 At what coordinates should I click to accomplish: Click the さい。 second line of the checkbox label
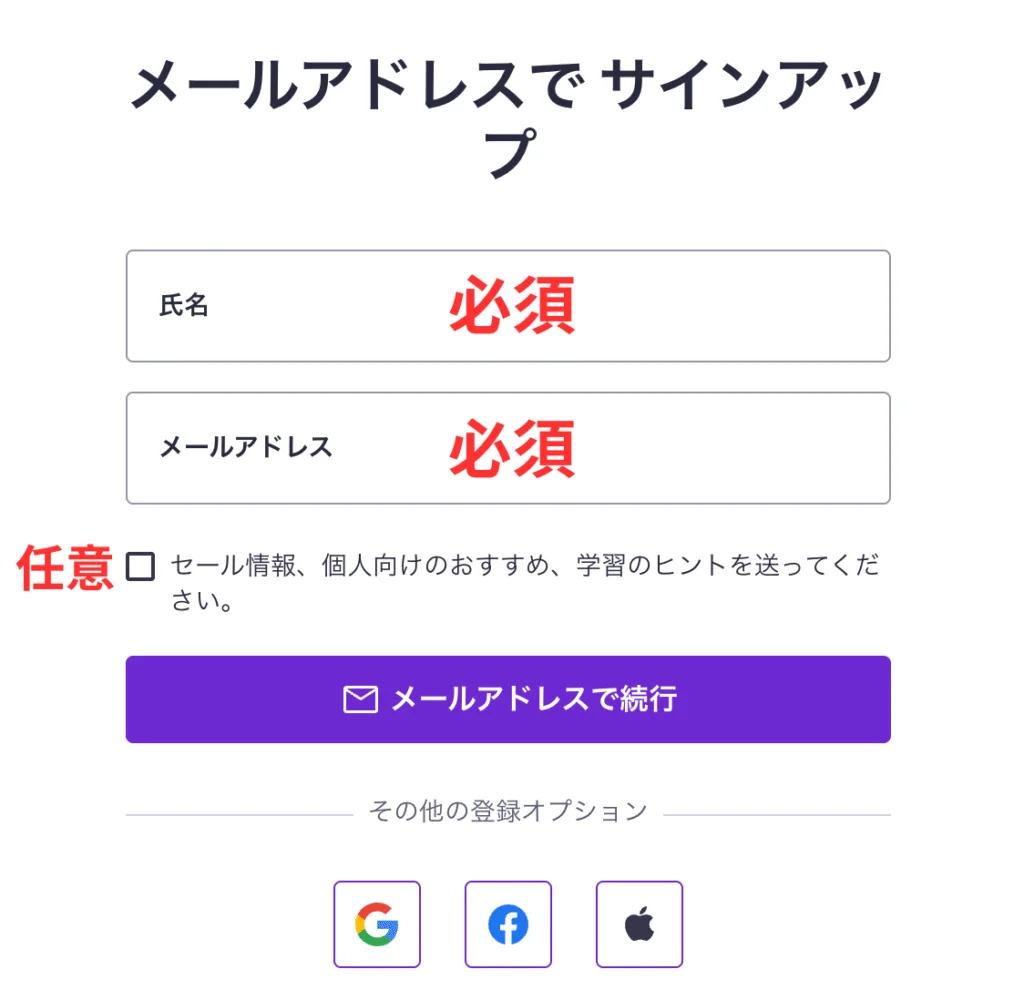(202, 603)
